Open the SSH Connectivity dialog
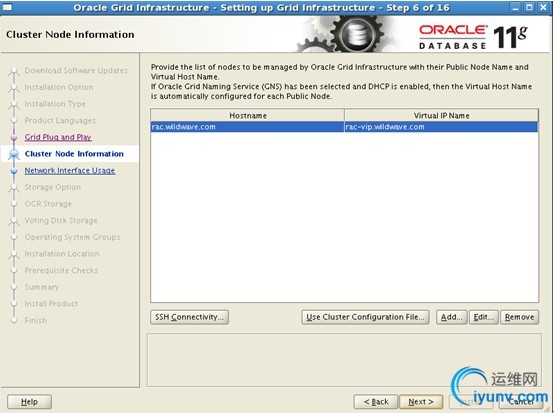Viewport: 554px width, 413px height. [x=189, y=317]
